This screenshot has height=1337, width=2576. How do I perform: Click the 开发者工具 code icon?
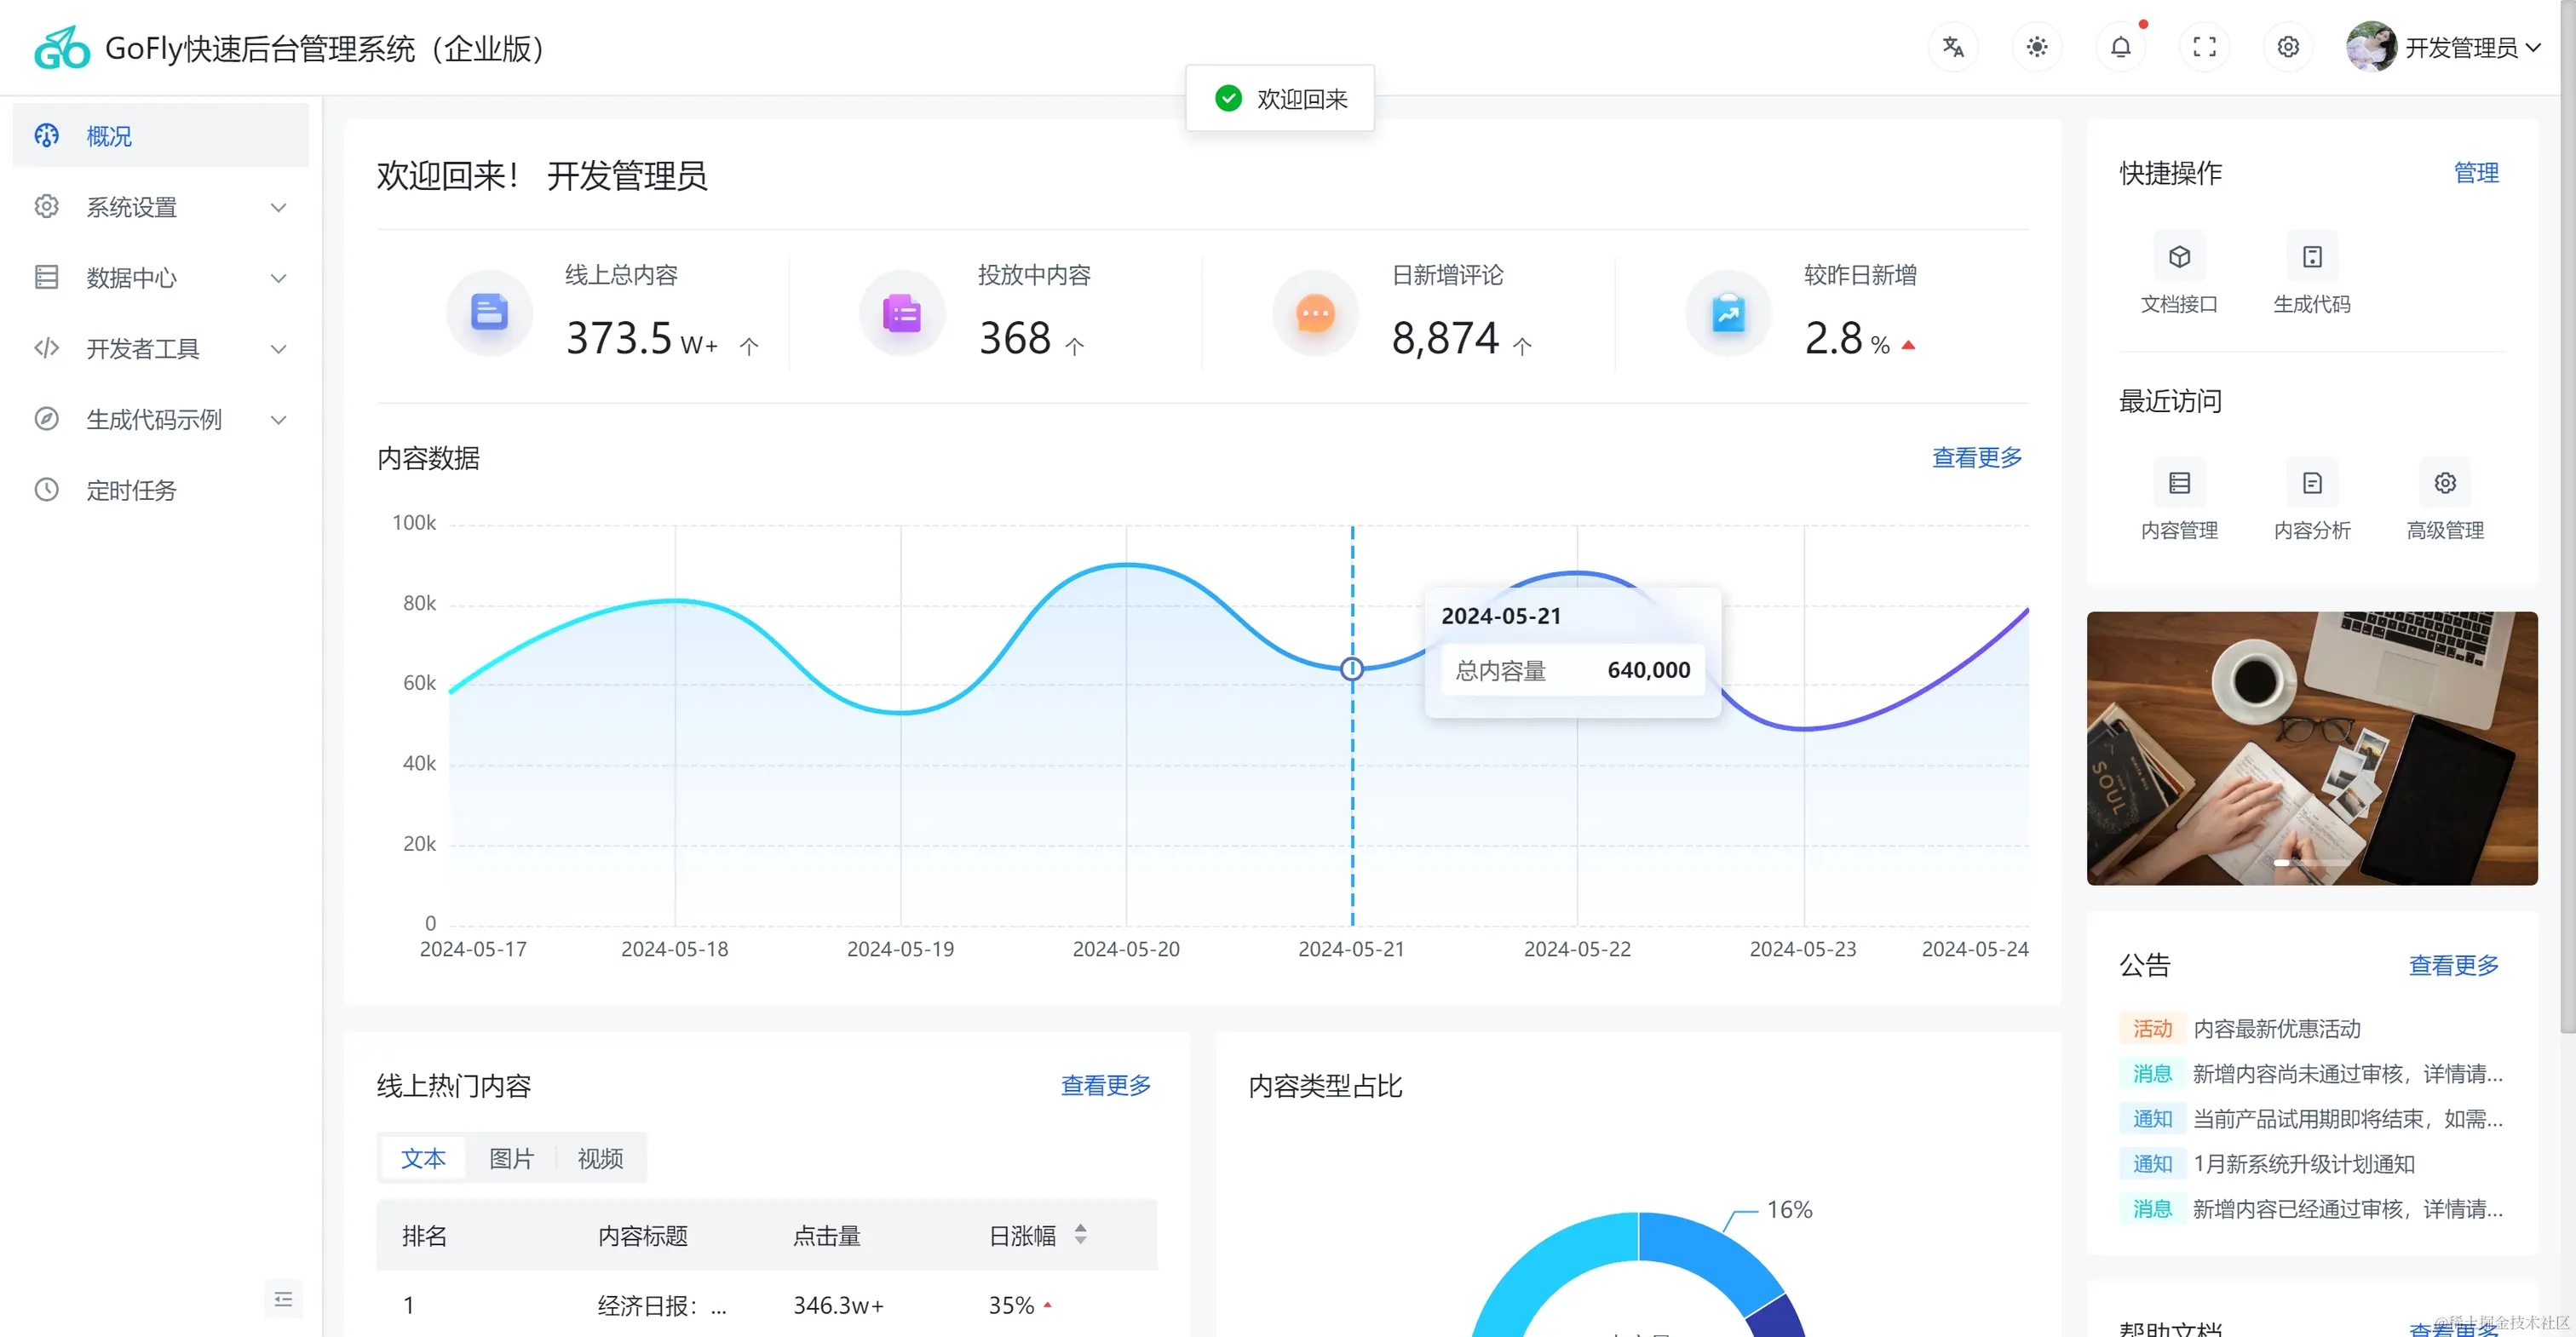coord(47,348)
